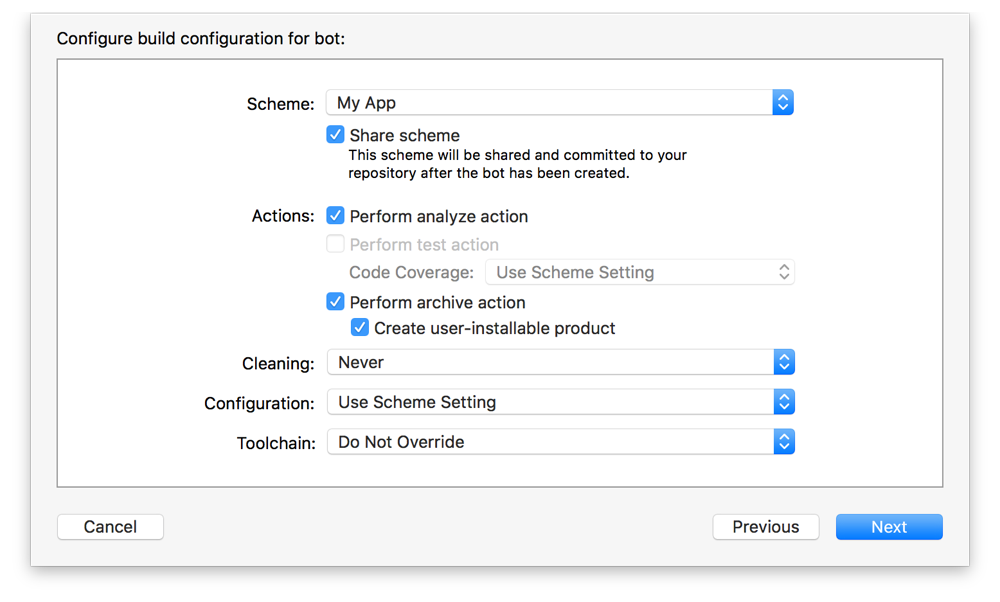Enable Perform test action
The width and height of the screenshot is (1000, 602).
[335, 244]
